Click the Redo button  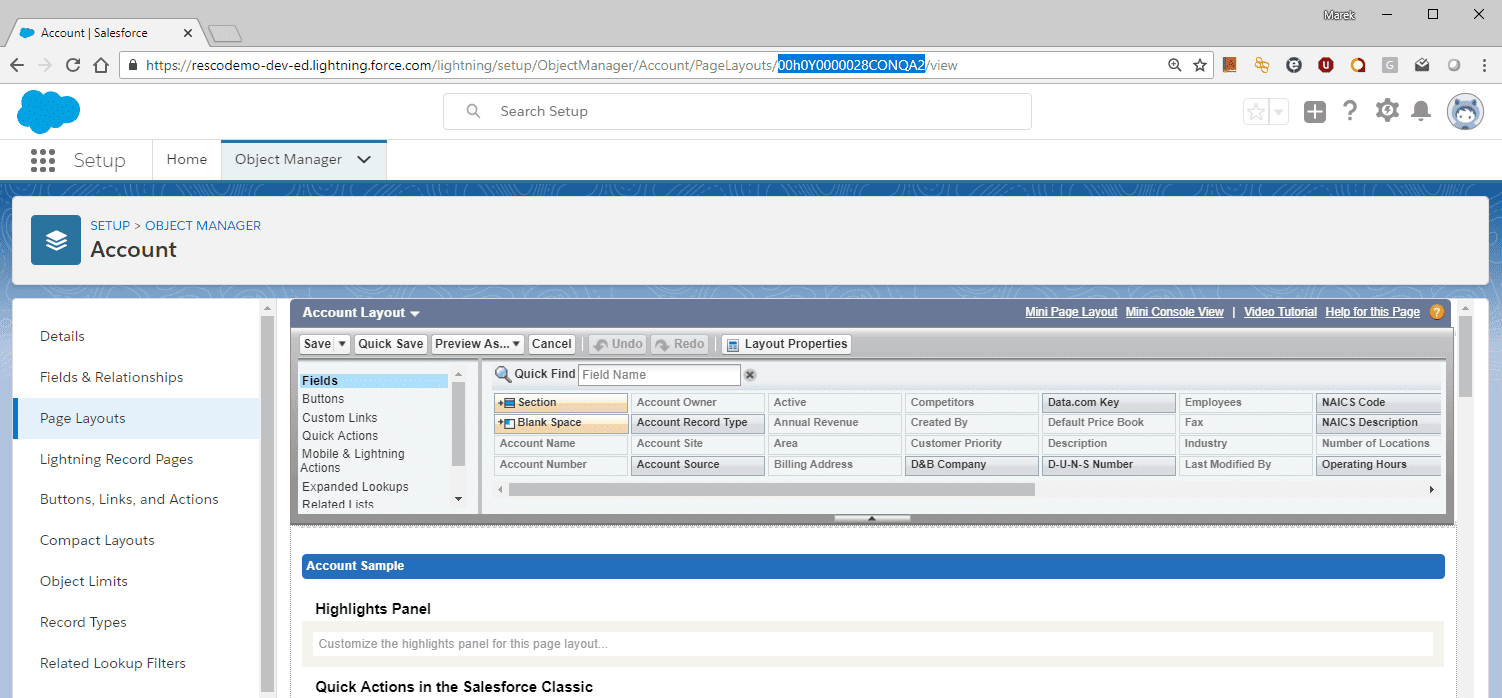[679, 344]
